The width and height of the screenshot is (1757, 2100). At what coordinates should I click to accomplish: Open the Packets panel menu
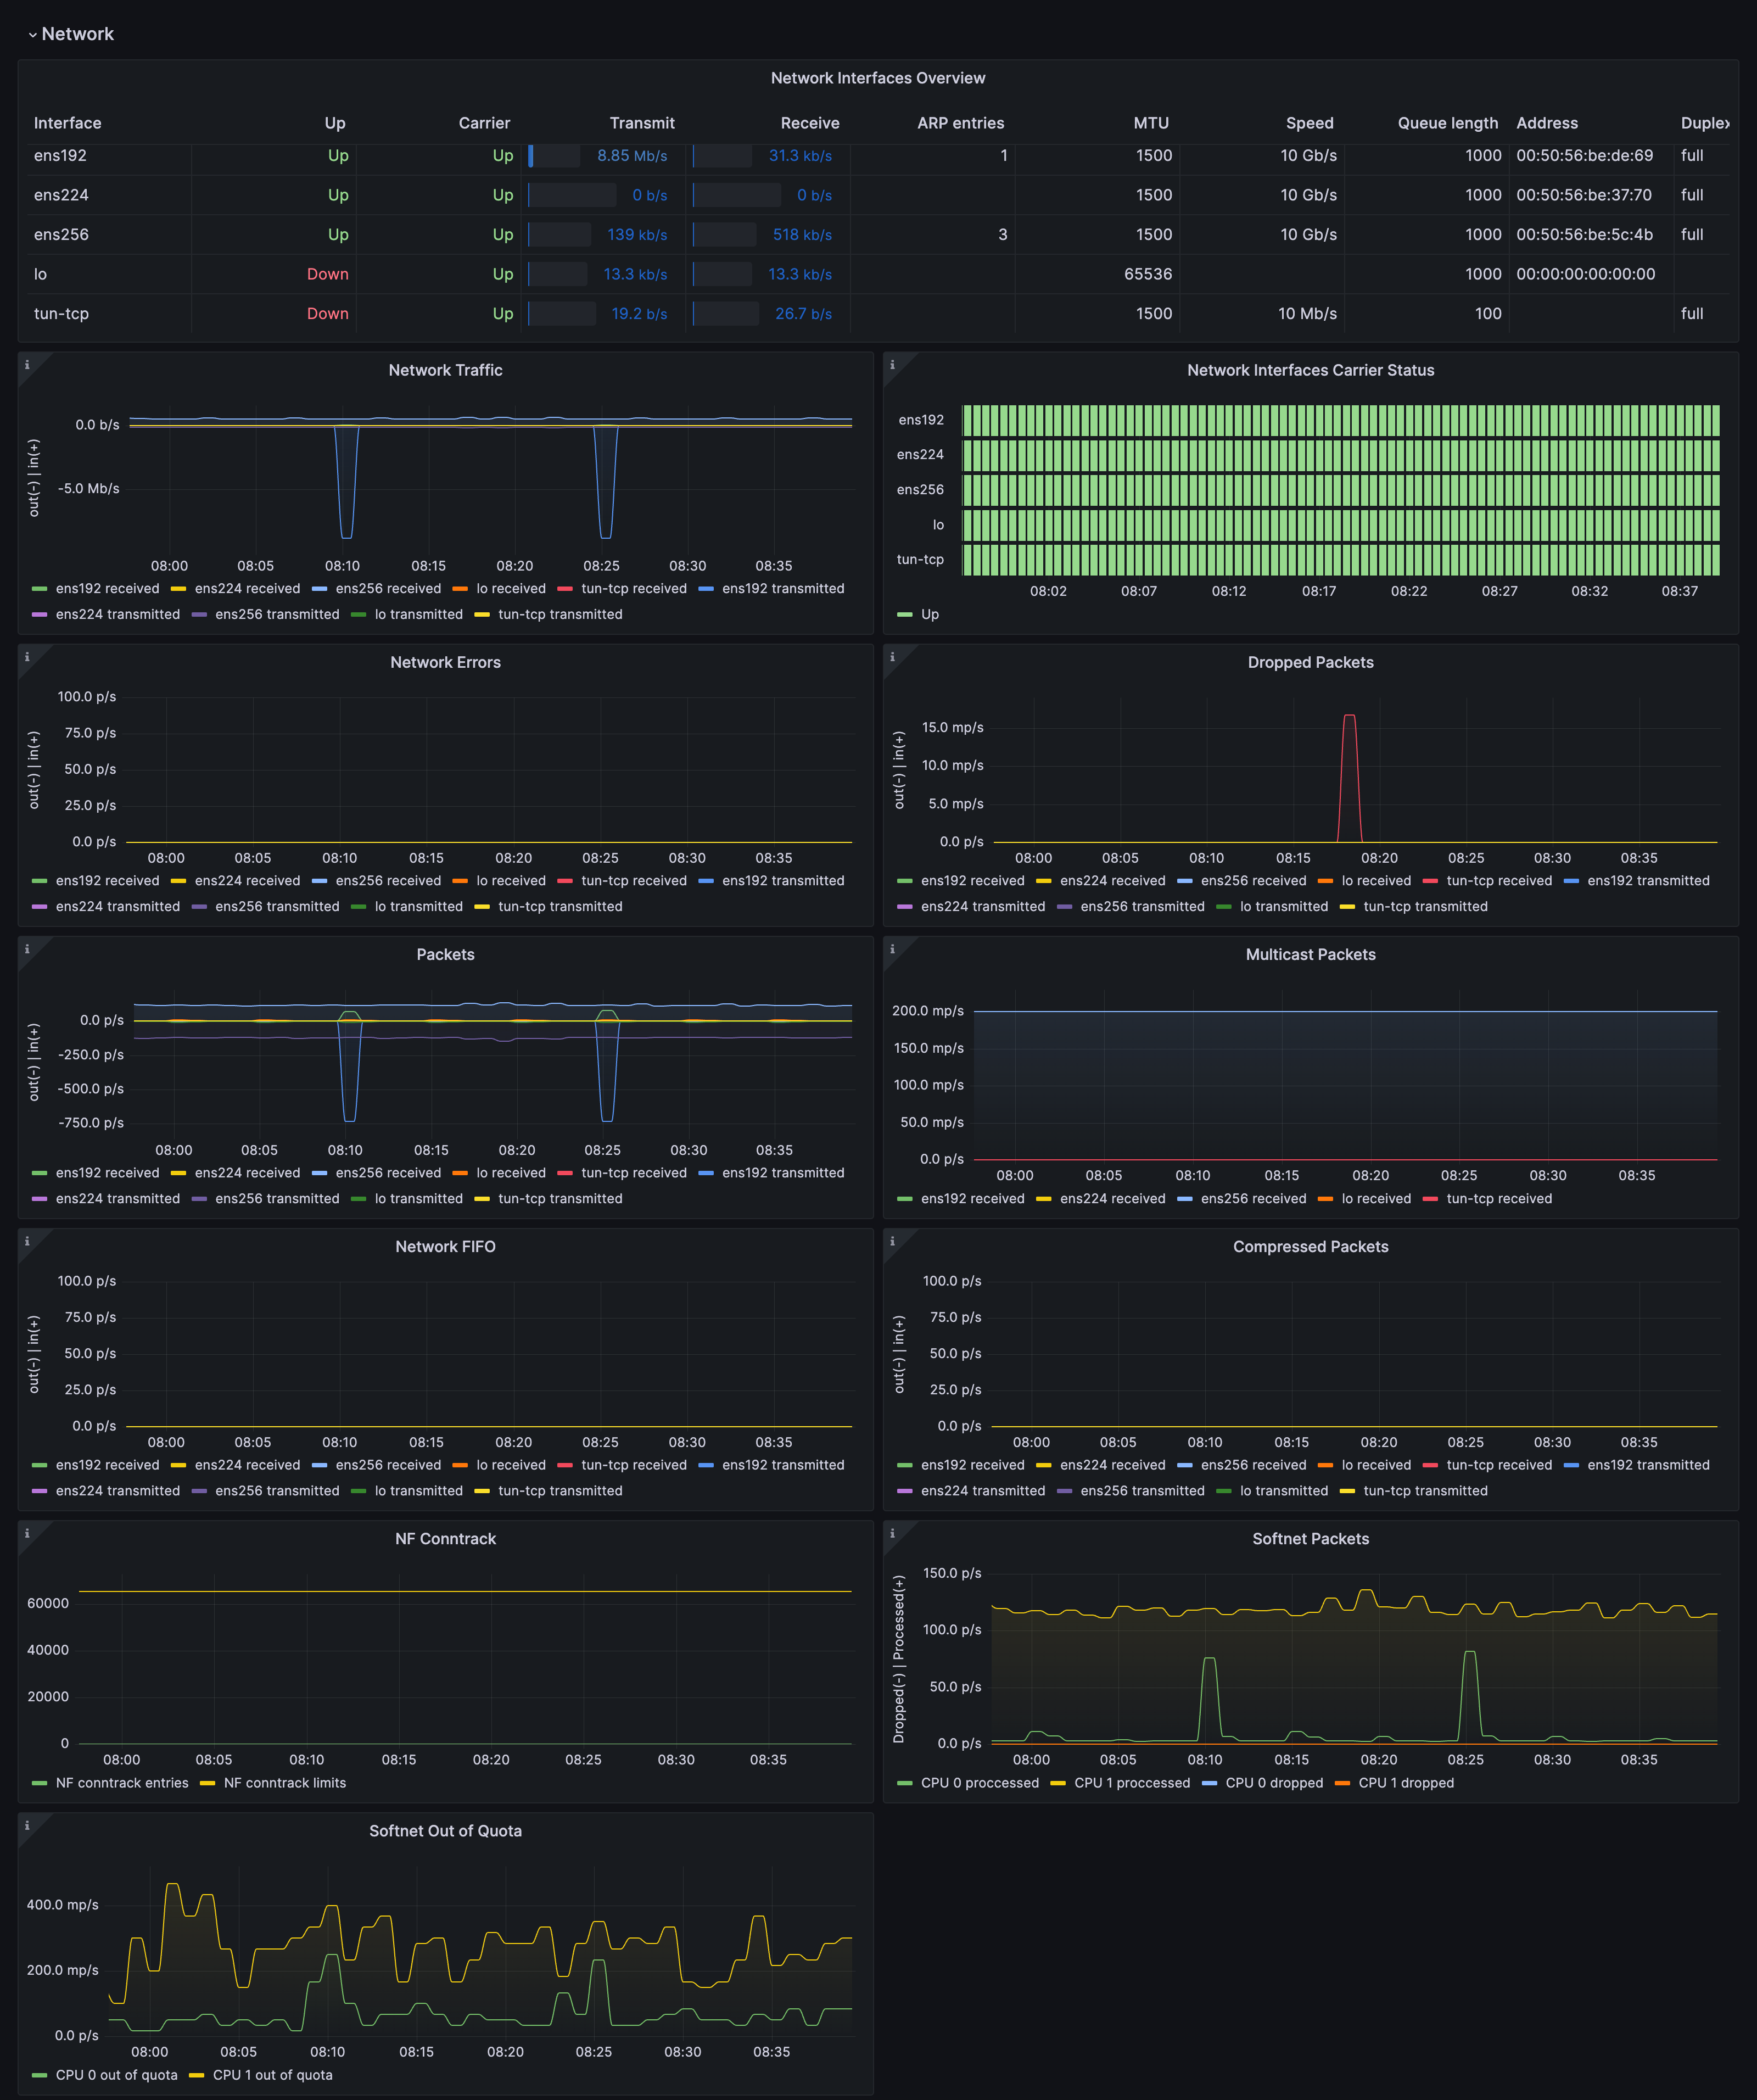(445, 954)
